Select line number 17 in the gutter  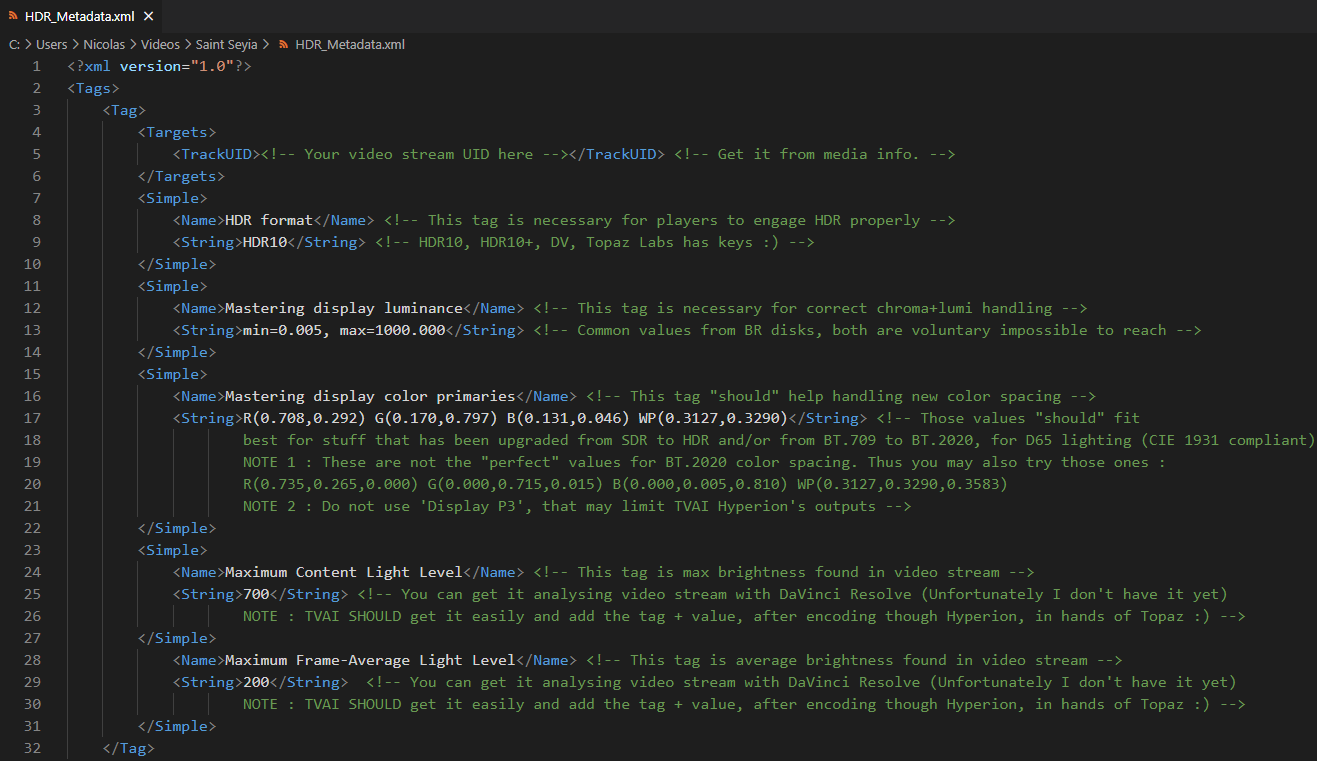[32, 418]
